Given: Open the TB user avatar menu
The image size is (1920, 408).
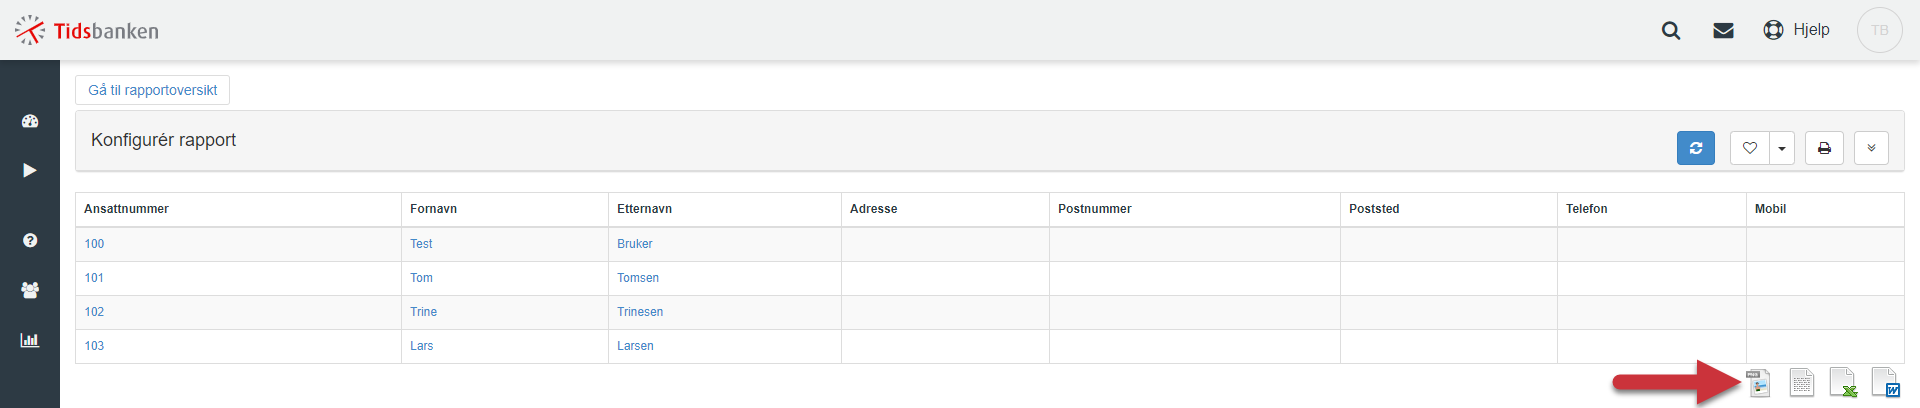Looking at the screenshot, I should [x=1879, y=30].
